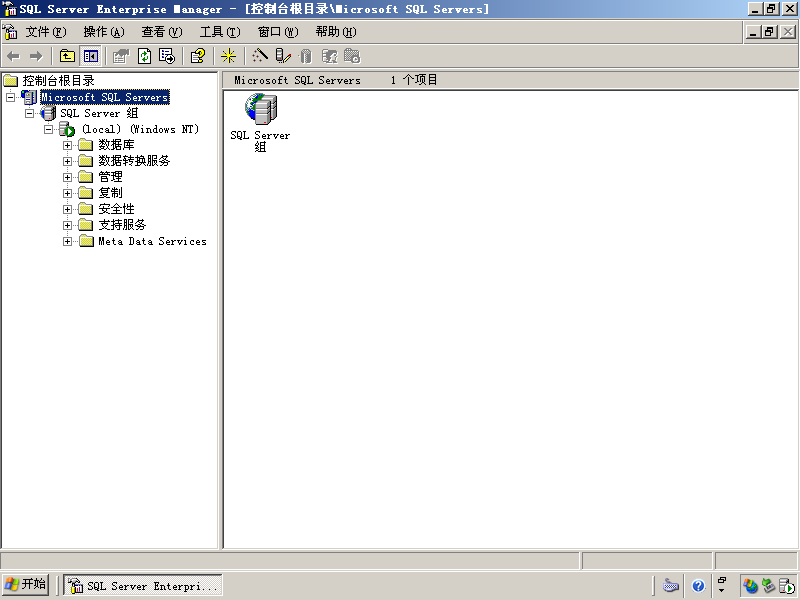Click the Windows globe tray icon
This screenshot has width=800, height=600.
(x=750, y=586)
